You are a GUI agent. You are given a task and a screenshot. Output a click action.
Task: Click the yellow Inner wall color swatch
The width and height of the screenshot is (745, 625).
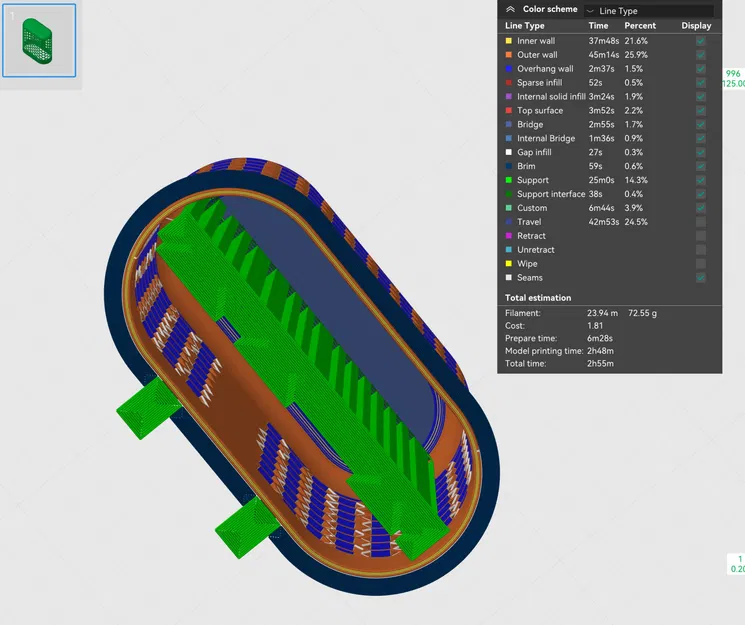point(509,41)
